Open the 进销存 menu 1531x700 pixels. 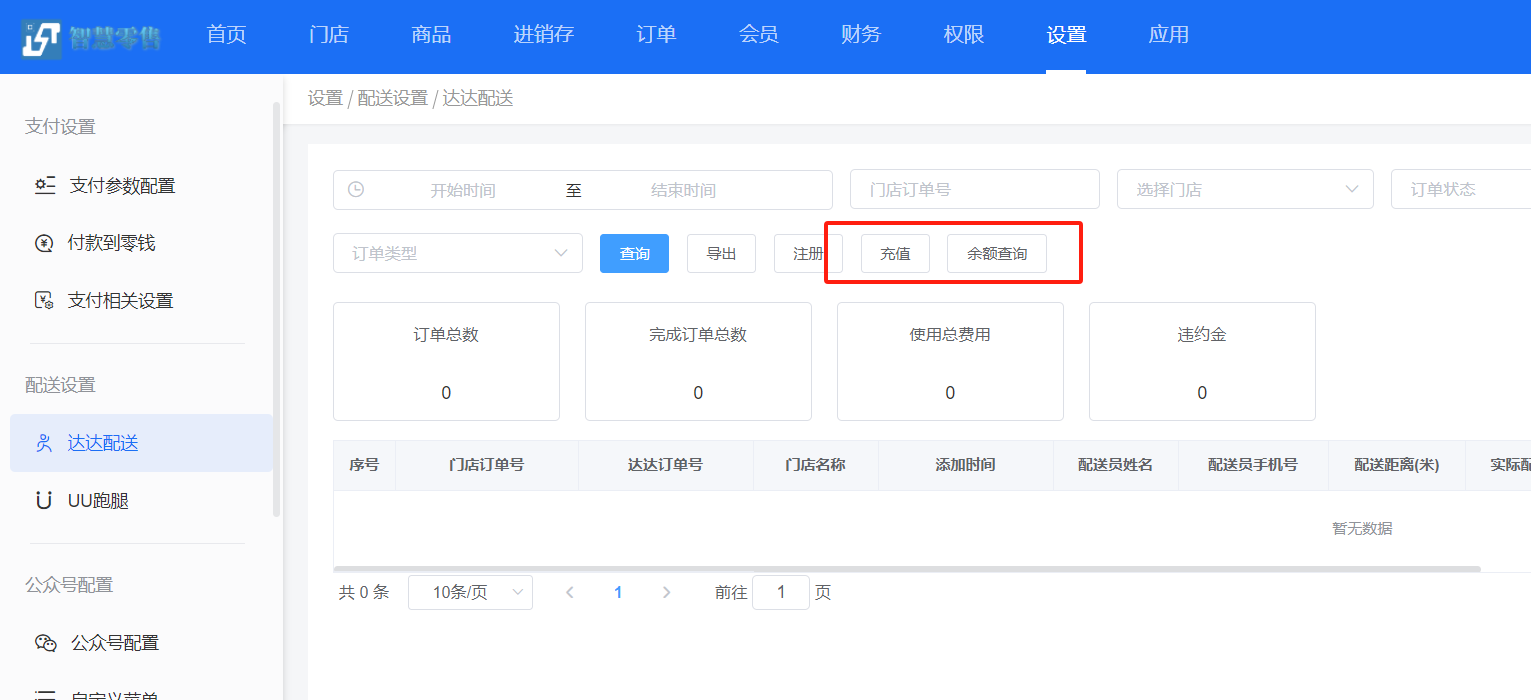pos(544,35)
